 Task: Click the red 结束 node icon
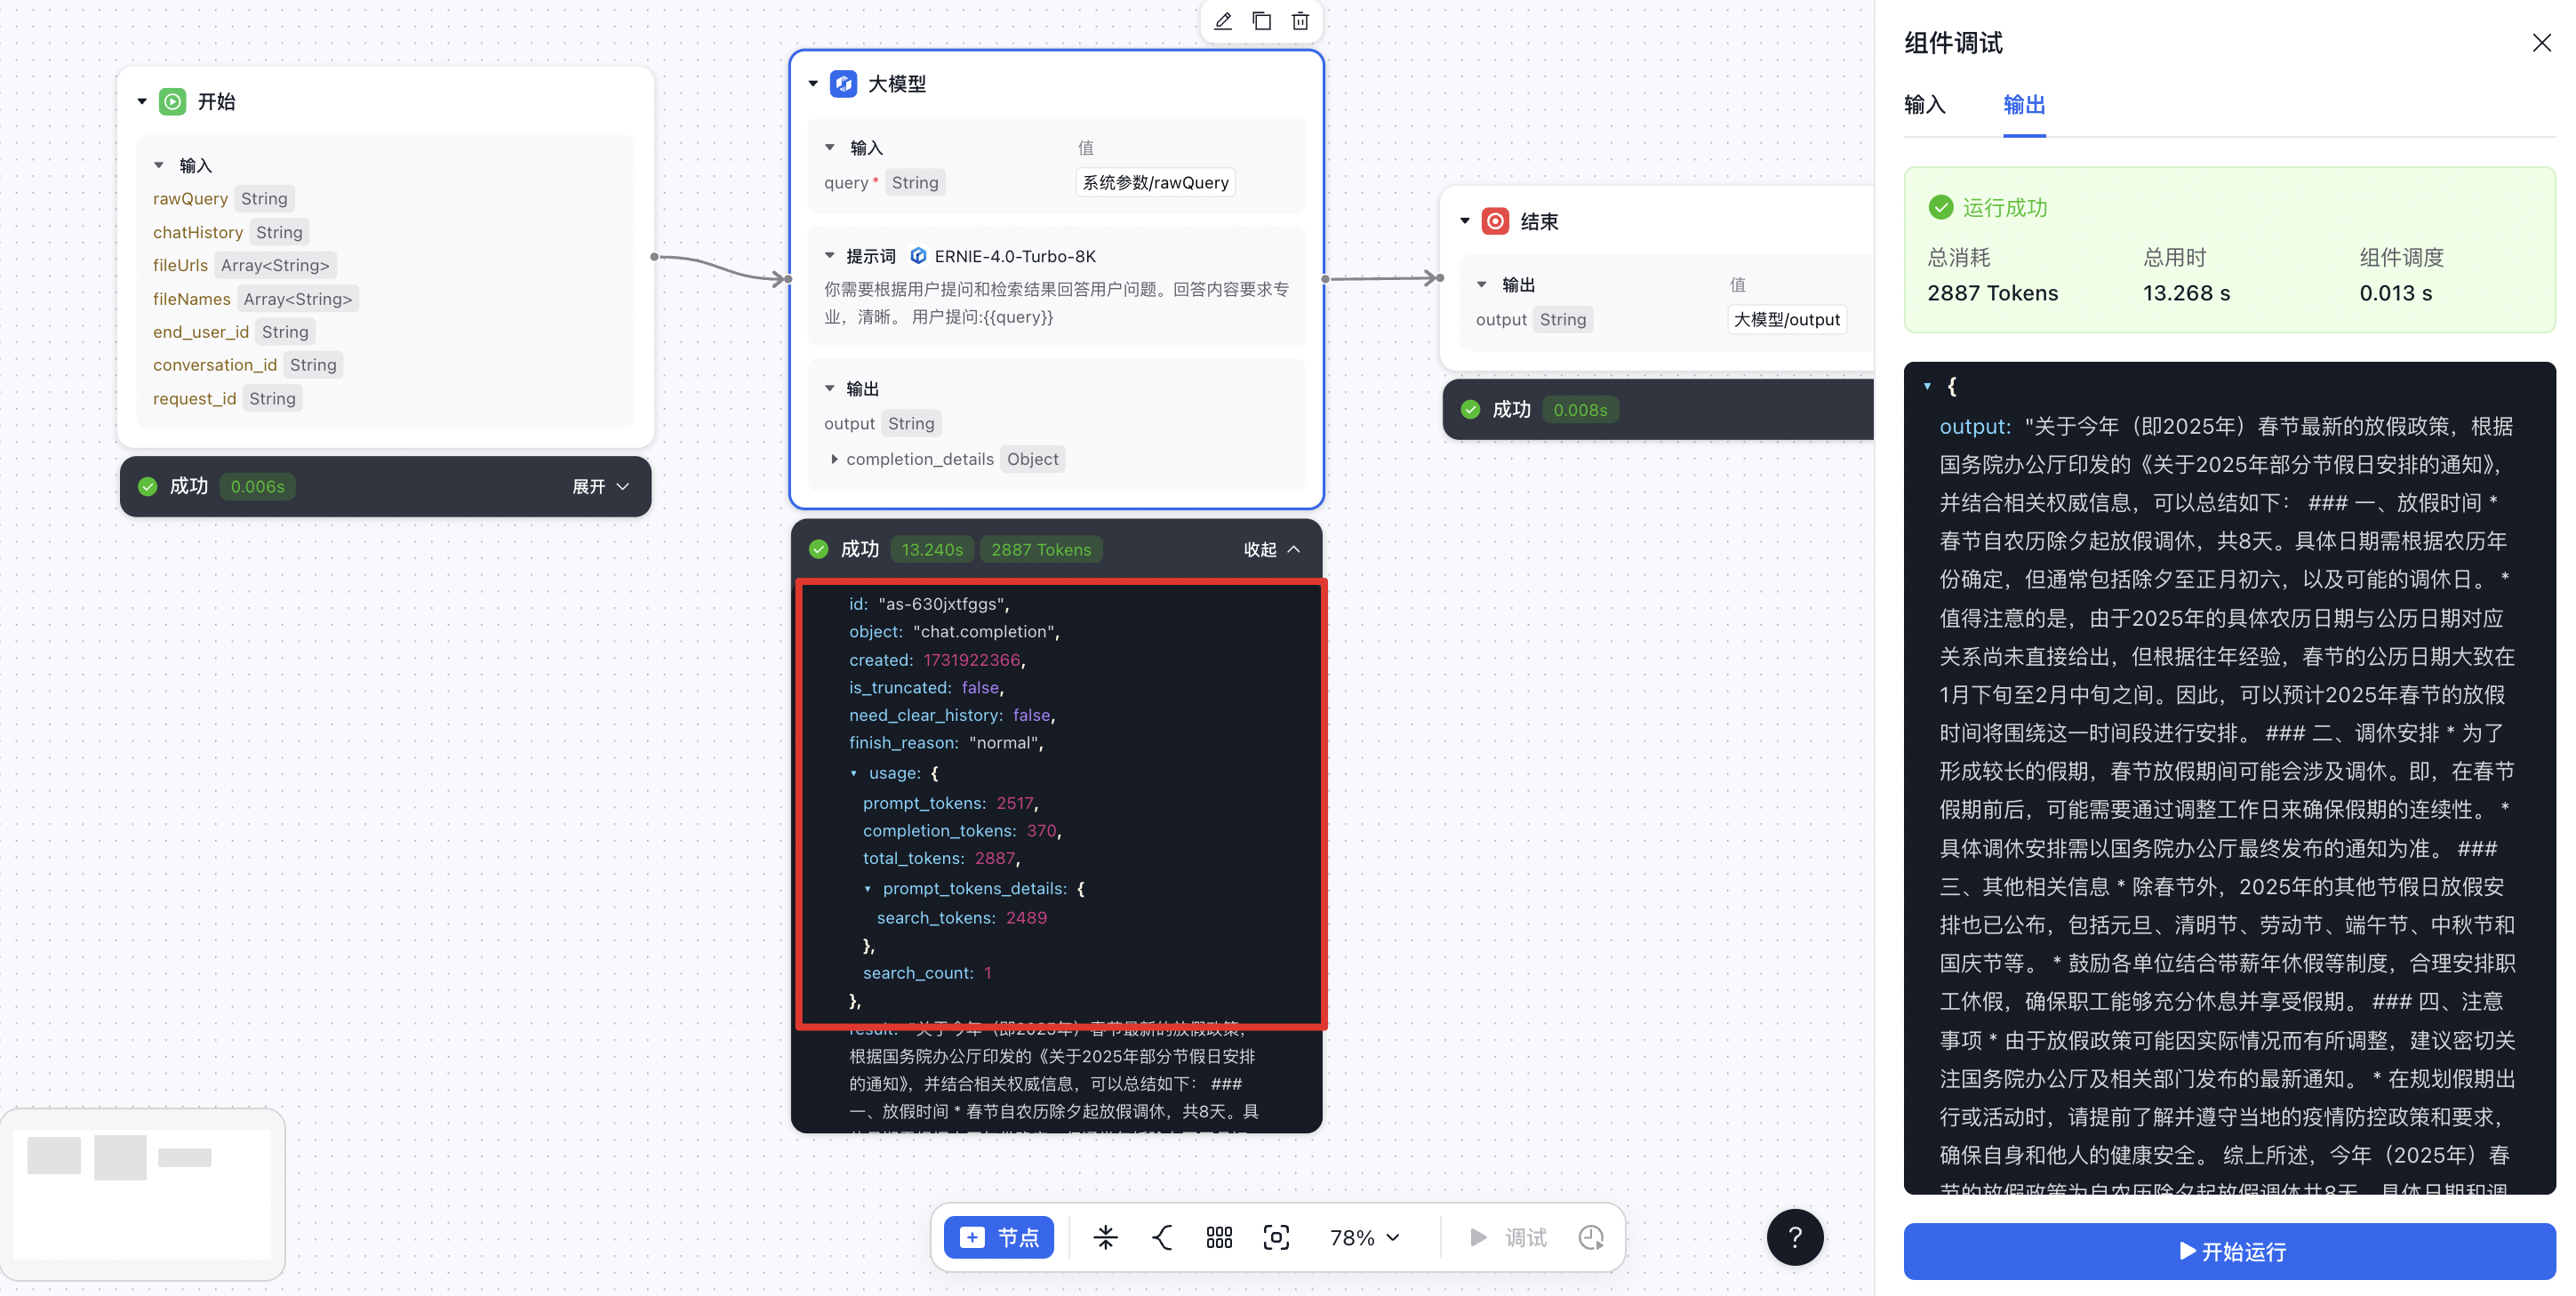[1495, 221]
